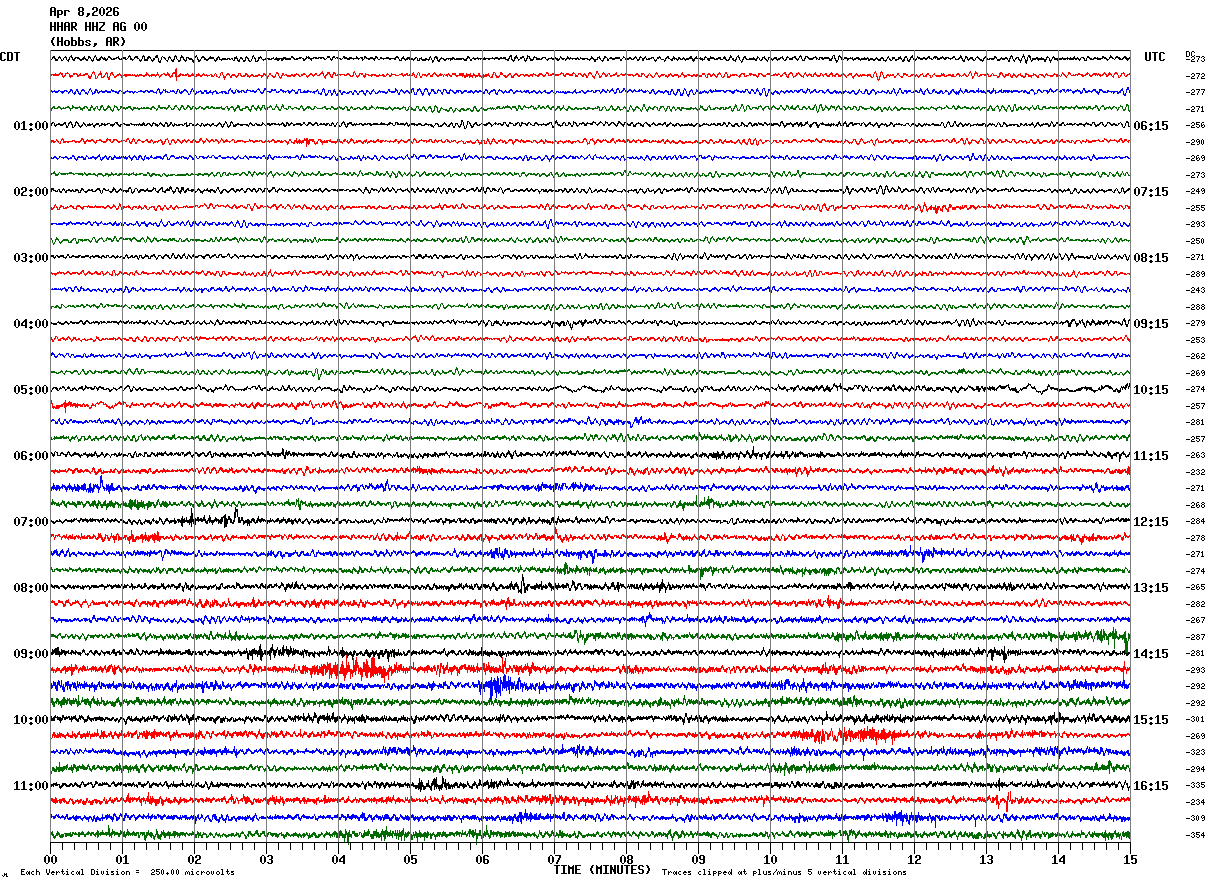
Task: Click the '01' minute axis tick label
Action: (x=122, y=859)
